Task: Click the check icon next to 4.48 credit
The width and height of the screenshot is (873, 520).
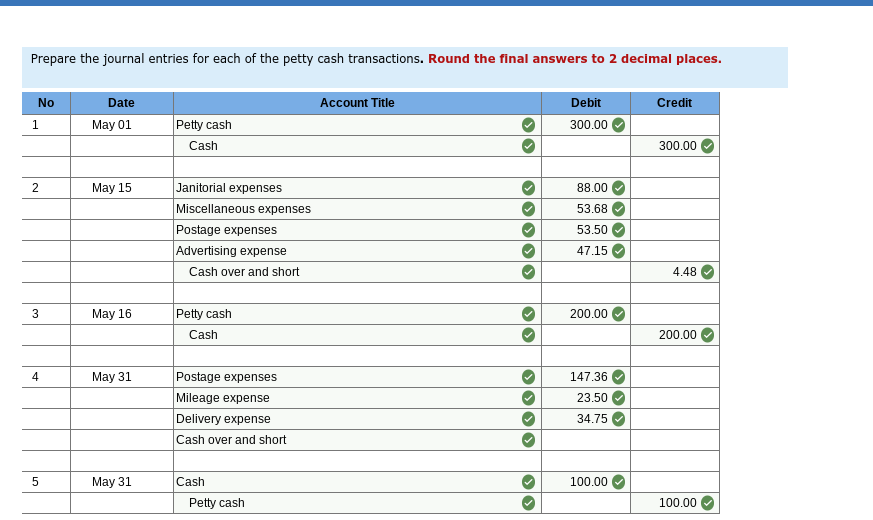Action: coord(707,272)
